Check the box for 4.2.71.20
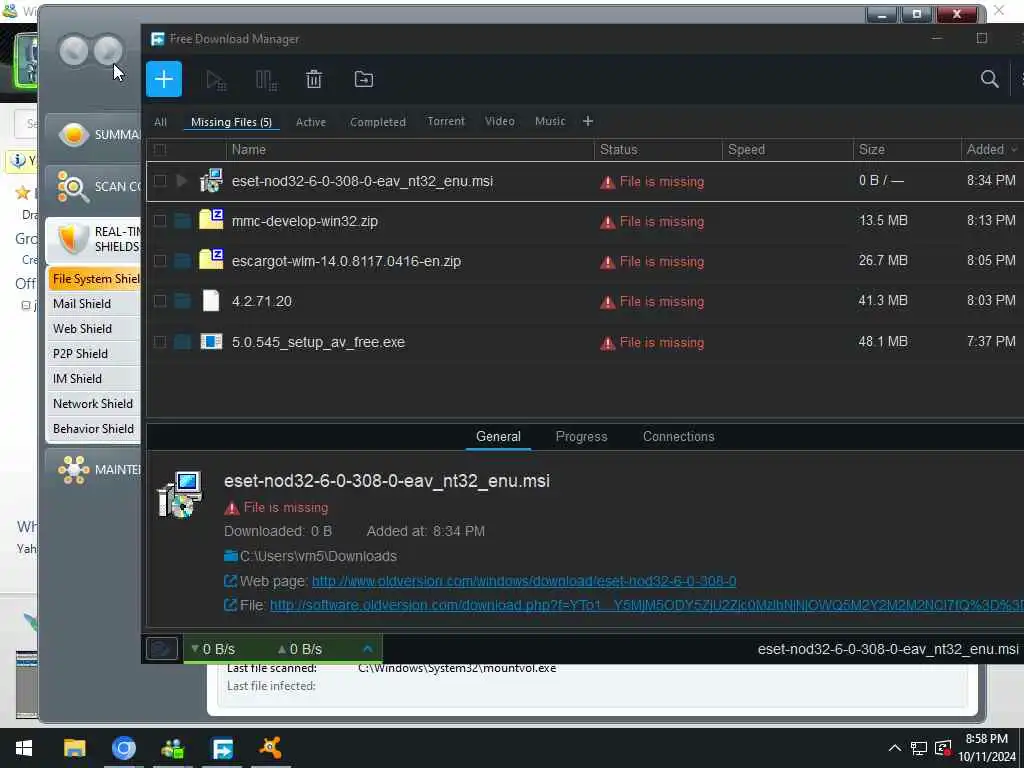The image size is (1024, 768). 160,301
